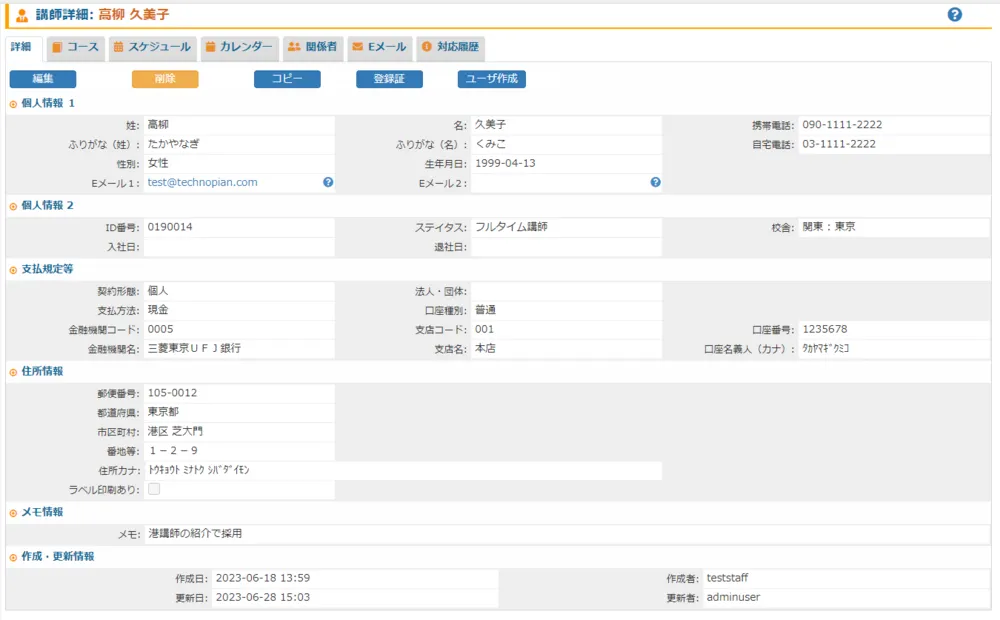Click the birth date 1999-04-13
The width and height of the screenshot is (1000, 620).
pos(505,163)
